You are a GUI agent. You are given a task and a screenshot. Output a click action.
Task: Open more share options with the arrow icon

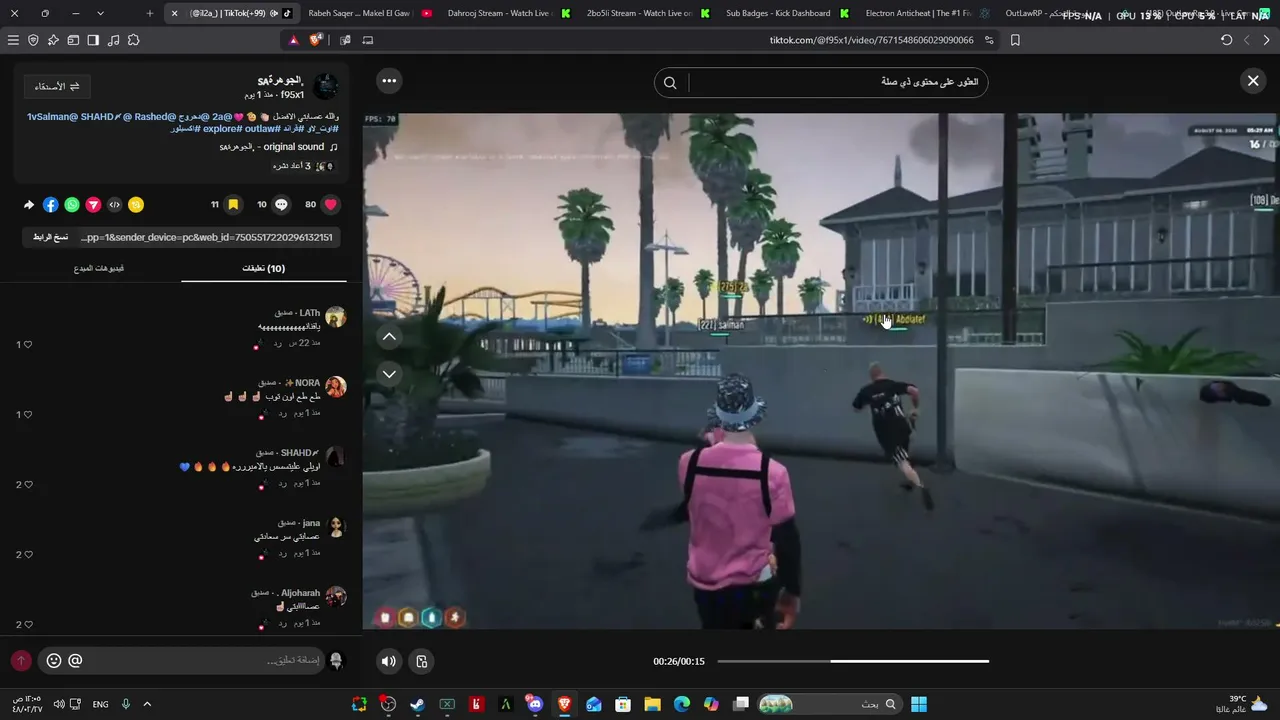29,204
